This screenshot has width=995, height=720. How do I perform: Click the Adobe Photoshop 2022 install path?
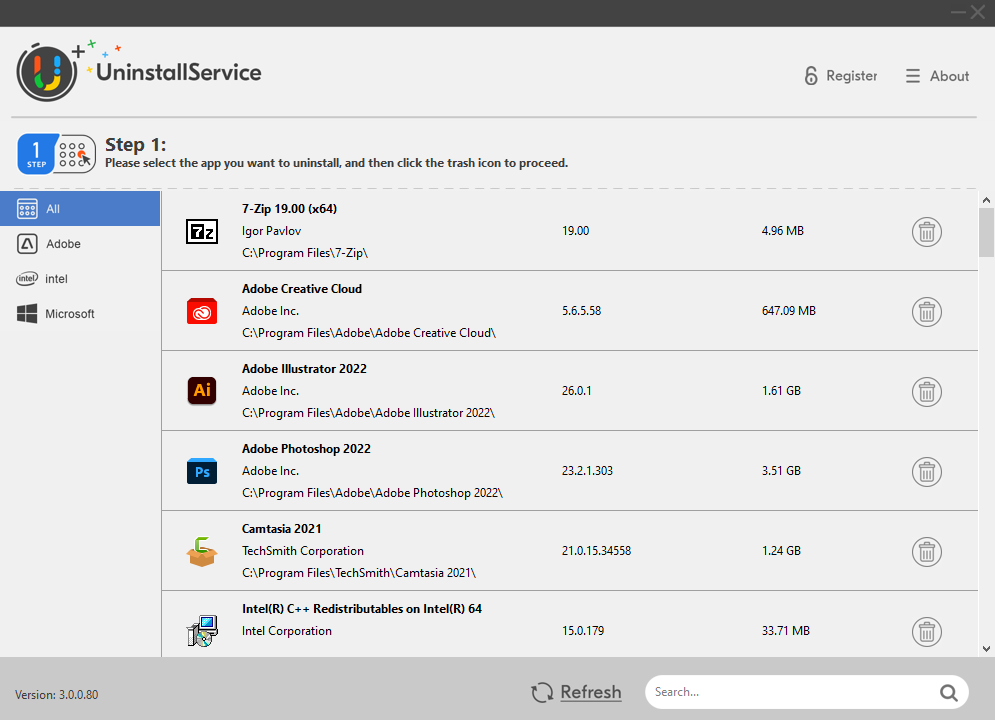coord(372,493)
